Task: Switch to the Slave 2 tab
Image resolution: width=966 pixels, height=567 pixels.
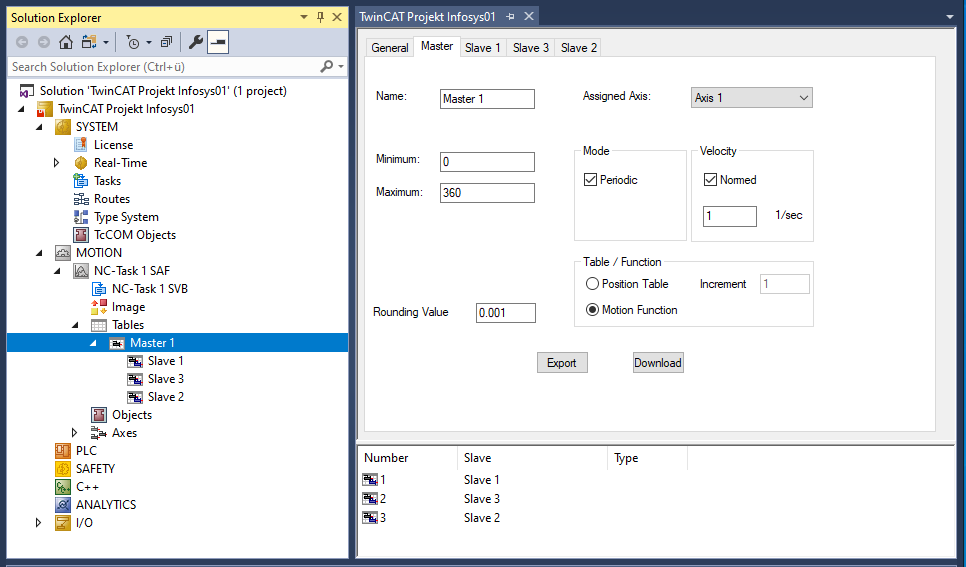Action: [x=578, y=47]
